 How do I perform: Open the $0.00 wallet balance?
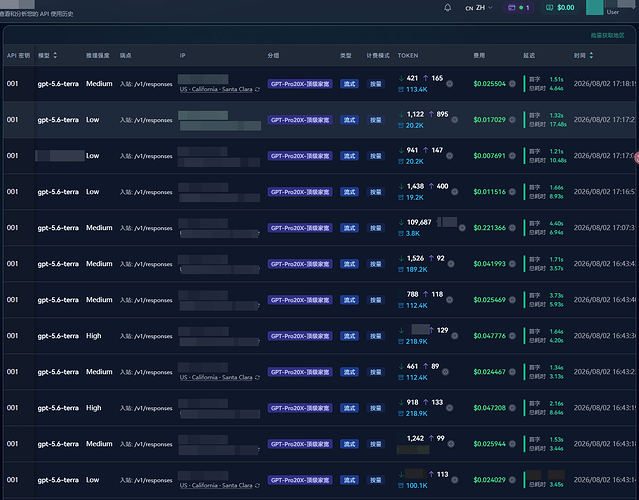(x=560, y=8)
